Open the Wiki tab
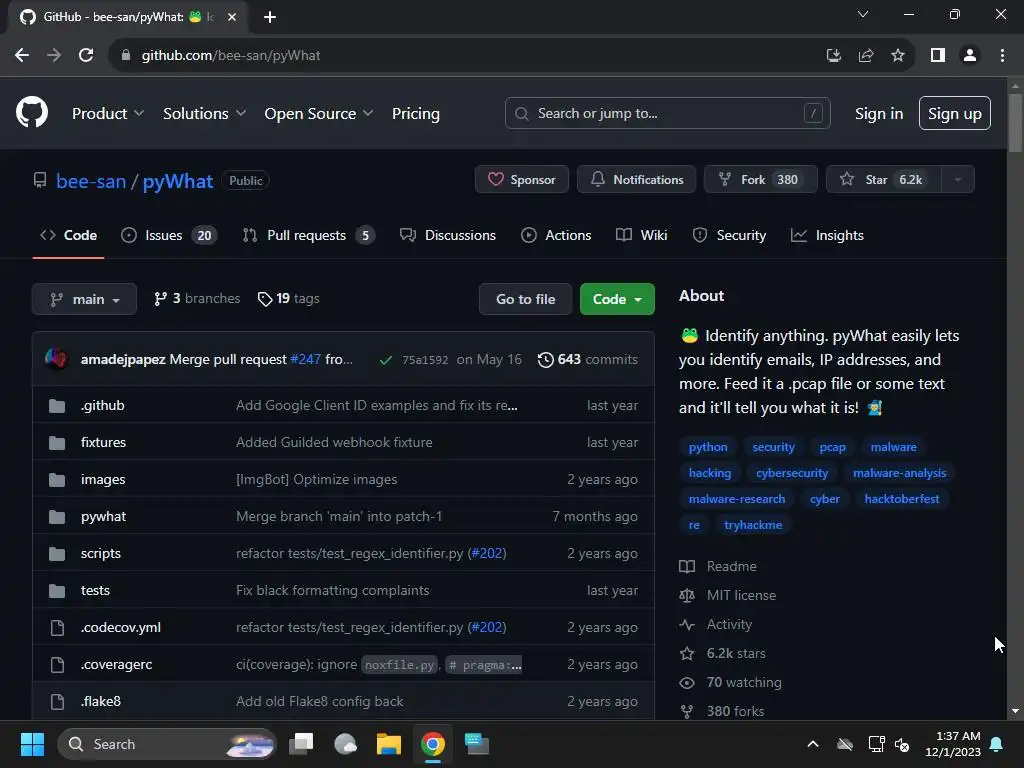This screenshot has height=768, width=1024. pyautogui.click(x=641, y=235)
